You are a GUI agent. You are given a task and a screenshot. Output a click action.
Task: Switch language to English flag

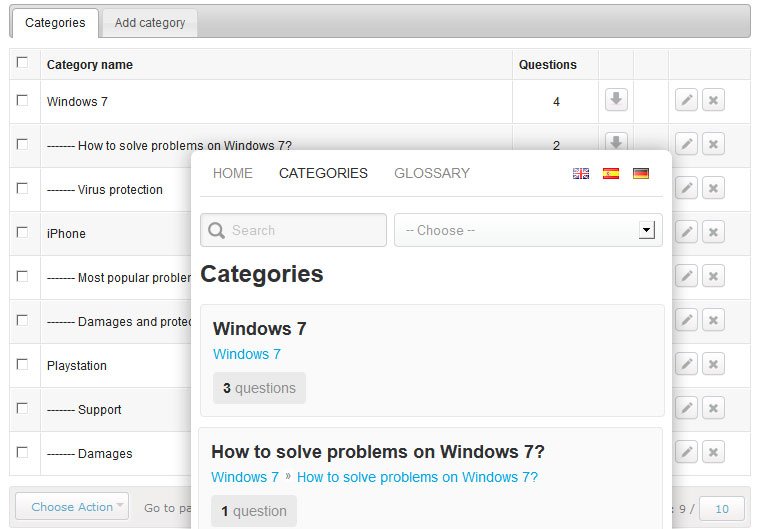click(x=581, y=173)
